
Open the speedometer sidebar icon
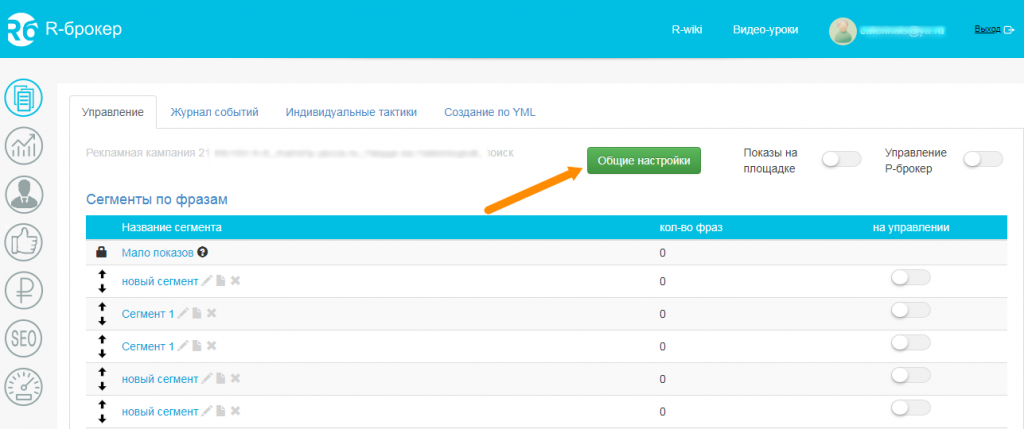tap(24, 387)
